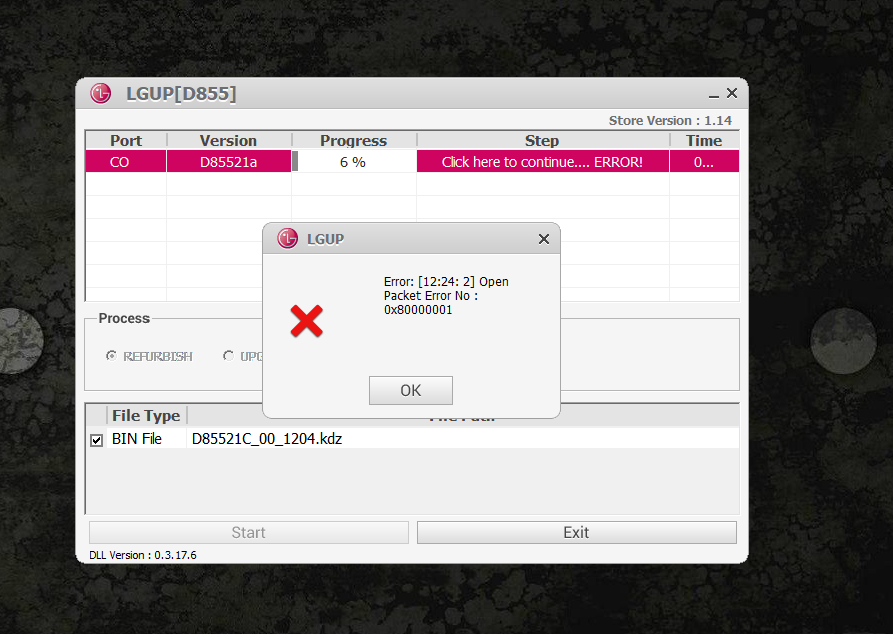The width and height of the screenshot is (893, 634).
Task: Click the Progress column header
Action: point(354,141)
